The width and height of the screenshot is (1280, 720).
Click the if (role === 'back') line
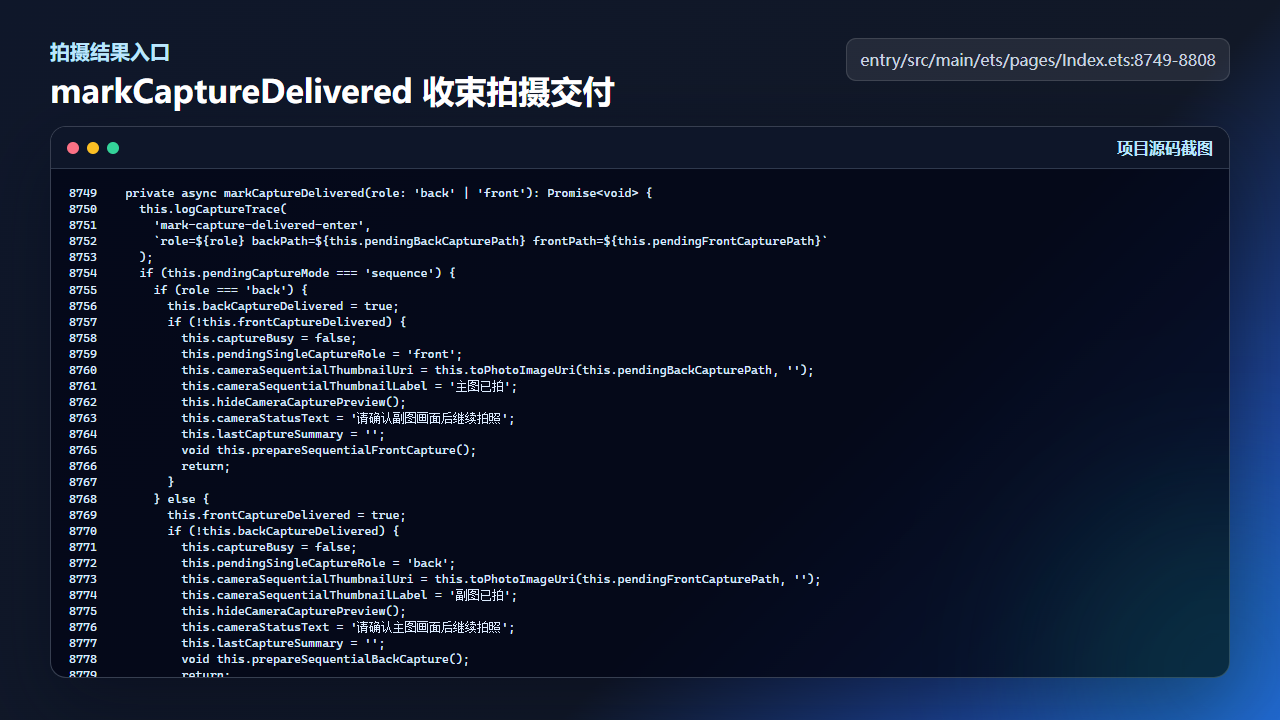tap(231, 290)
